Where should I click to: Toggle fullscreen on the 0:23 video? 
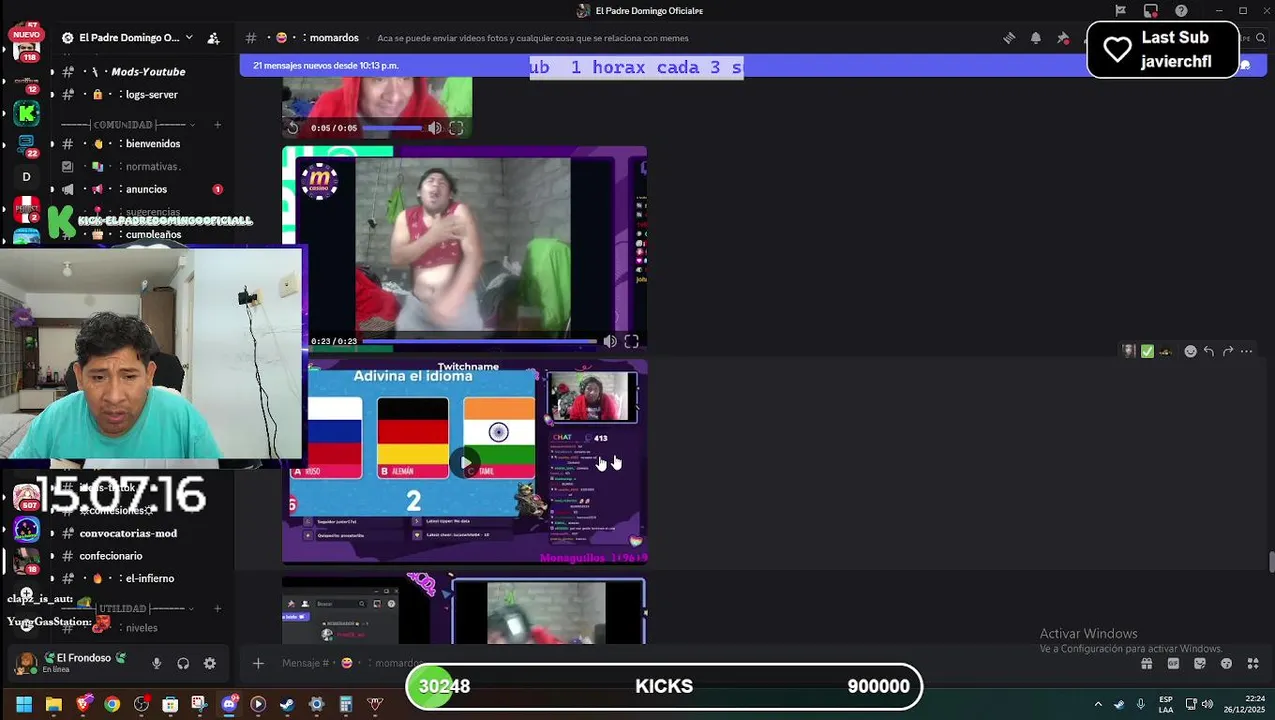[x=631, y=341]
